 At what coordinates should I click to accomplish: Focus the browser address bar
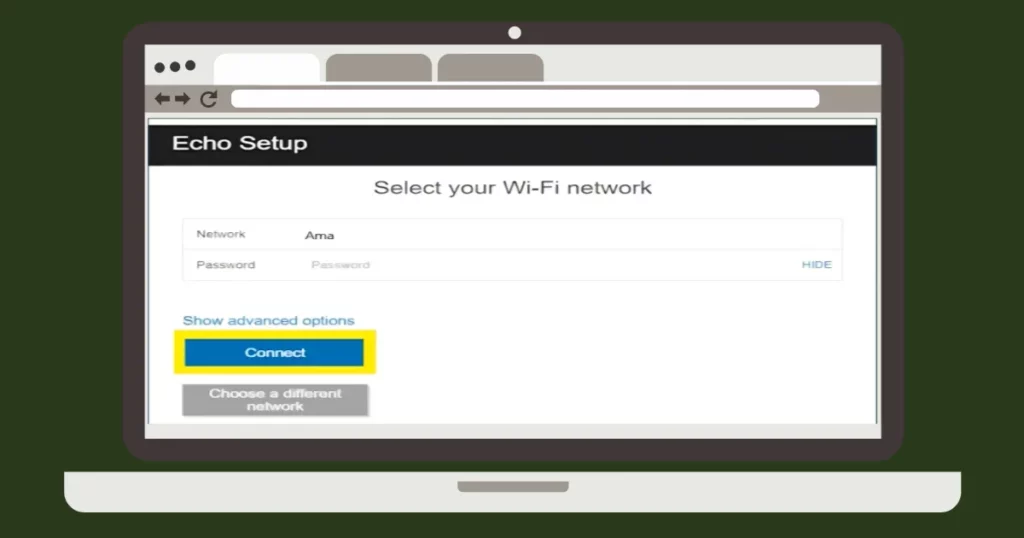click(x=525, y=99)
